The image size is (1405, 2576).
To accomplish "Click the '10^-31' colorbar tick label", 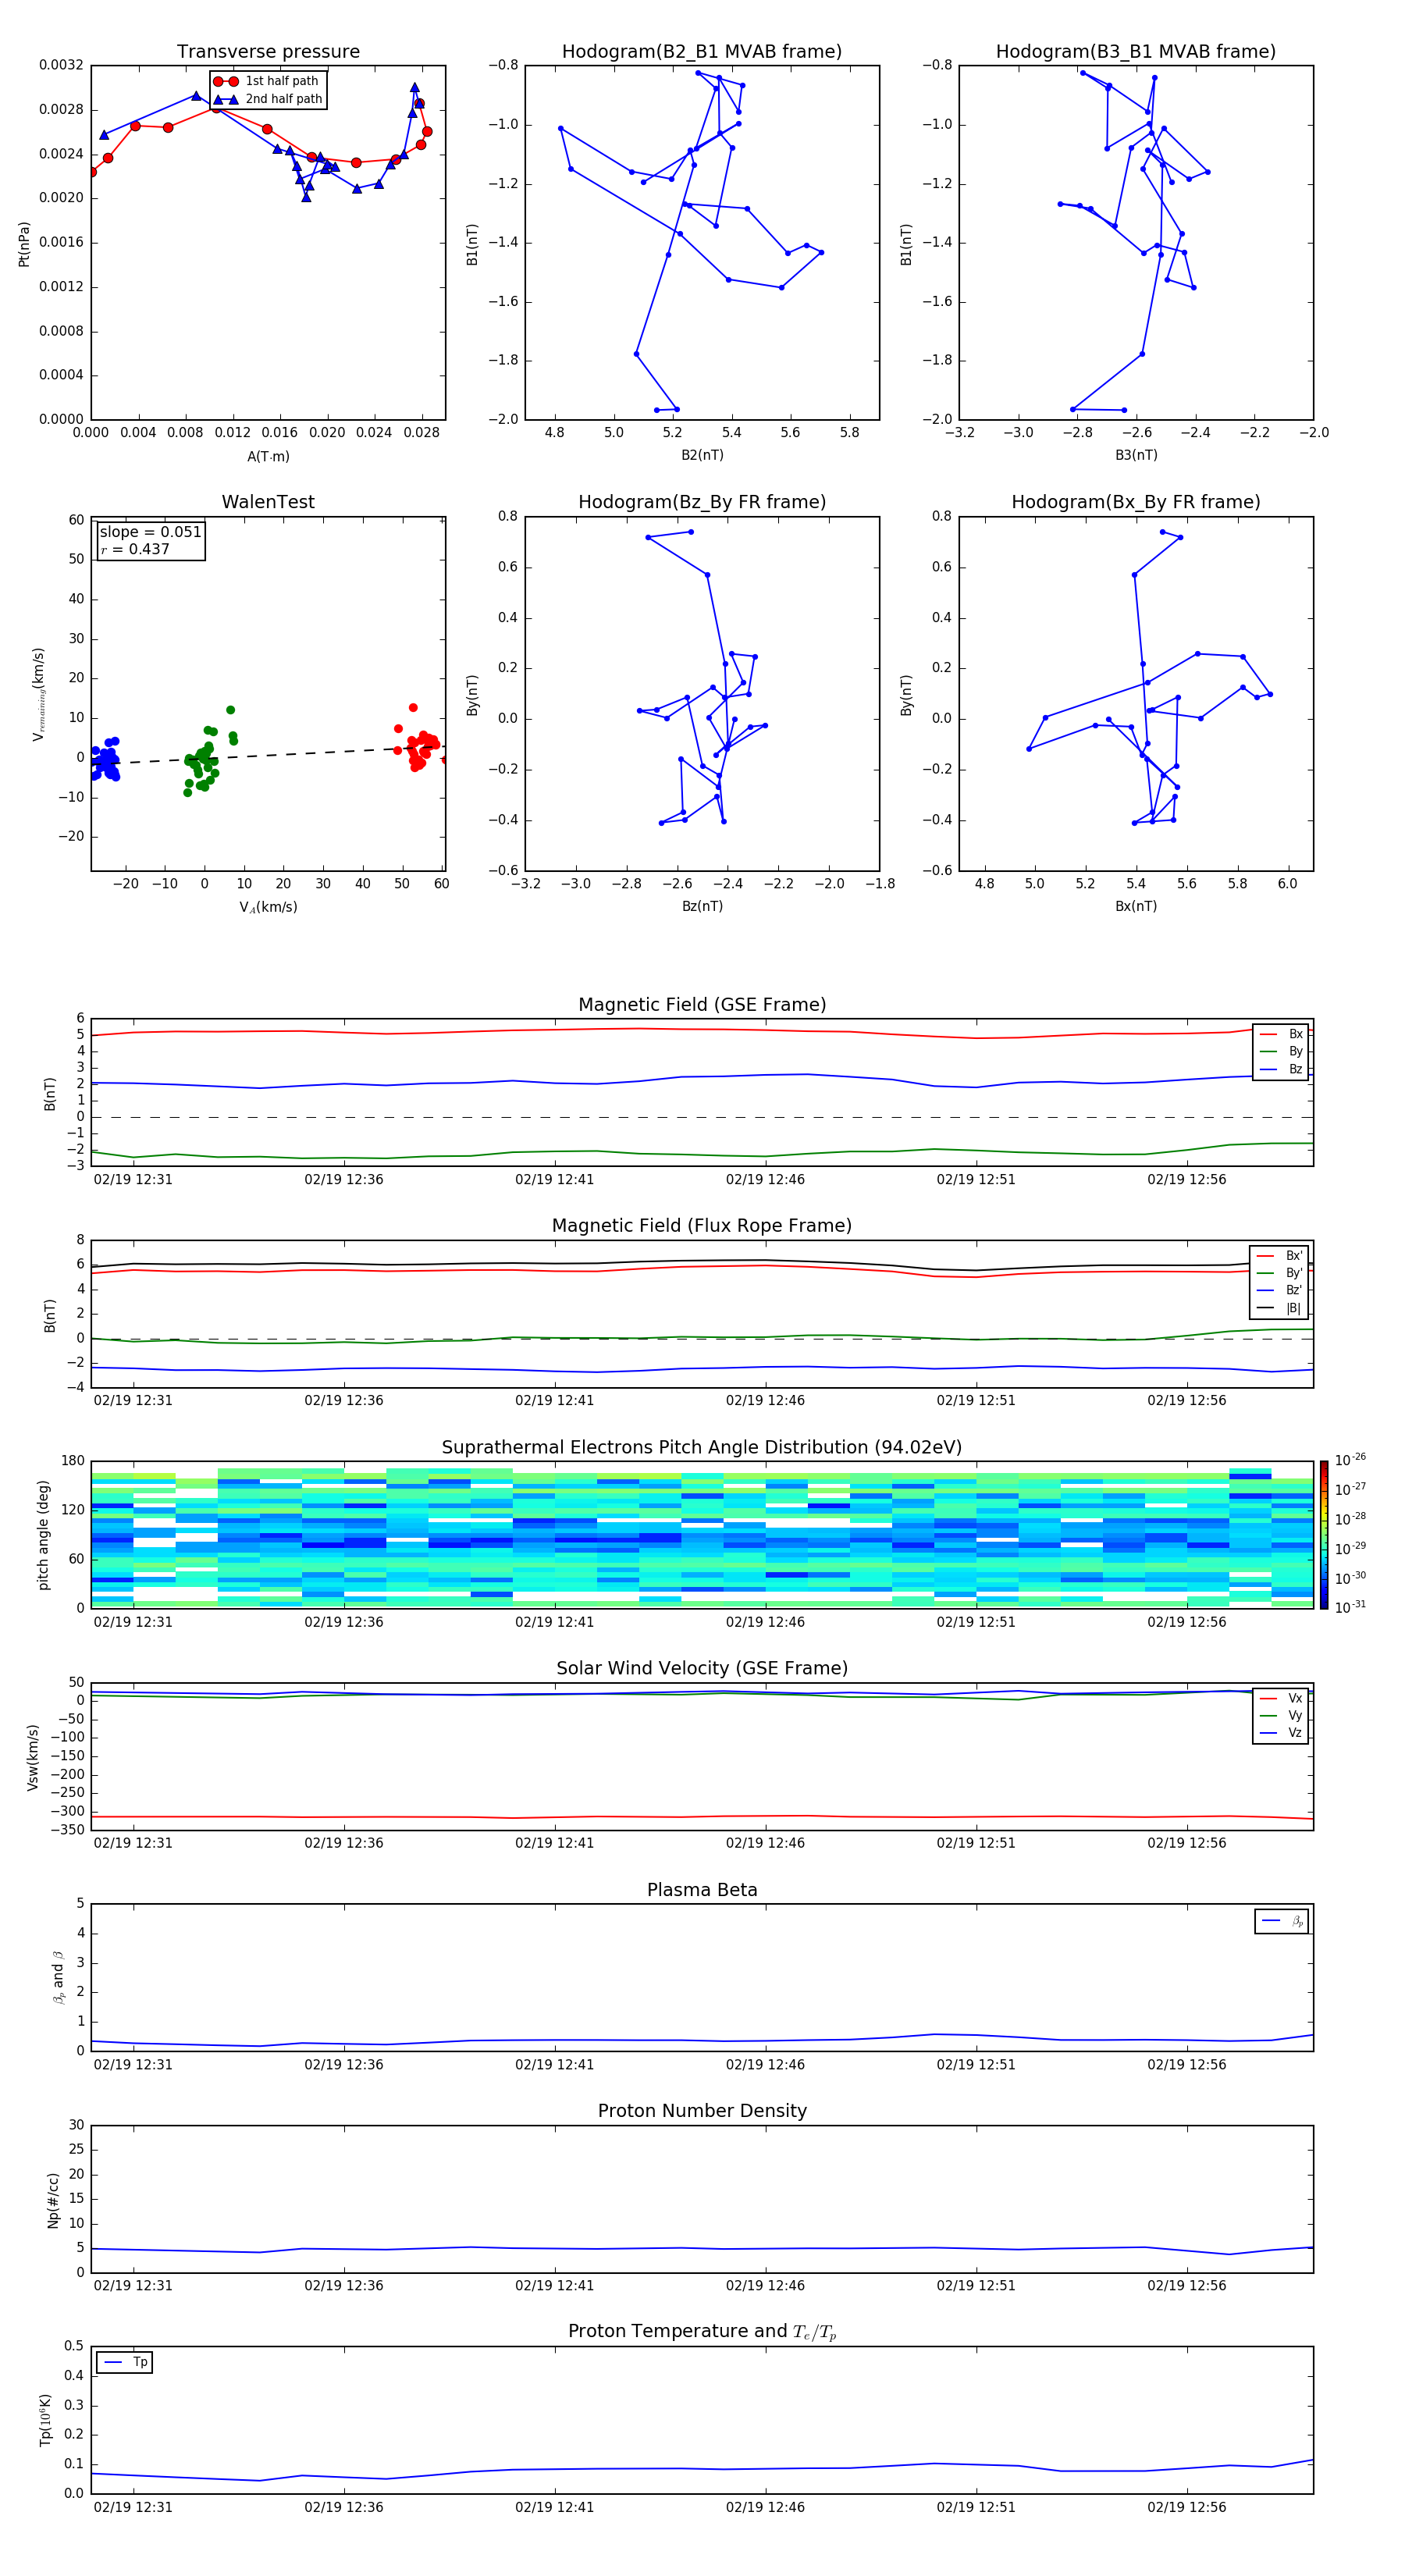I will [x=1350, y=1607].
